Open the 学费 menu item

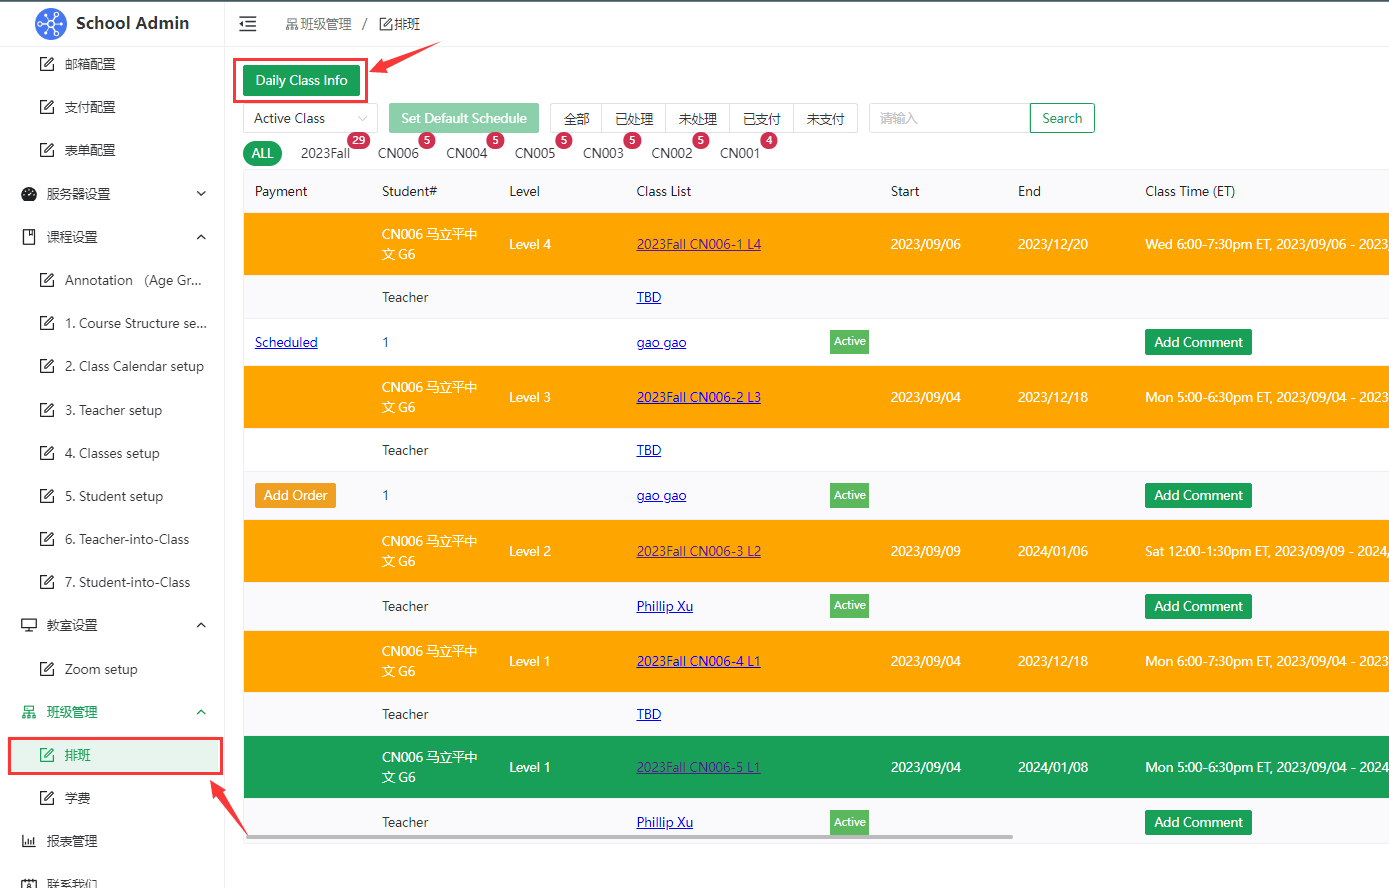[x=78, y=798]
